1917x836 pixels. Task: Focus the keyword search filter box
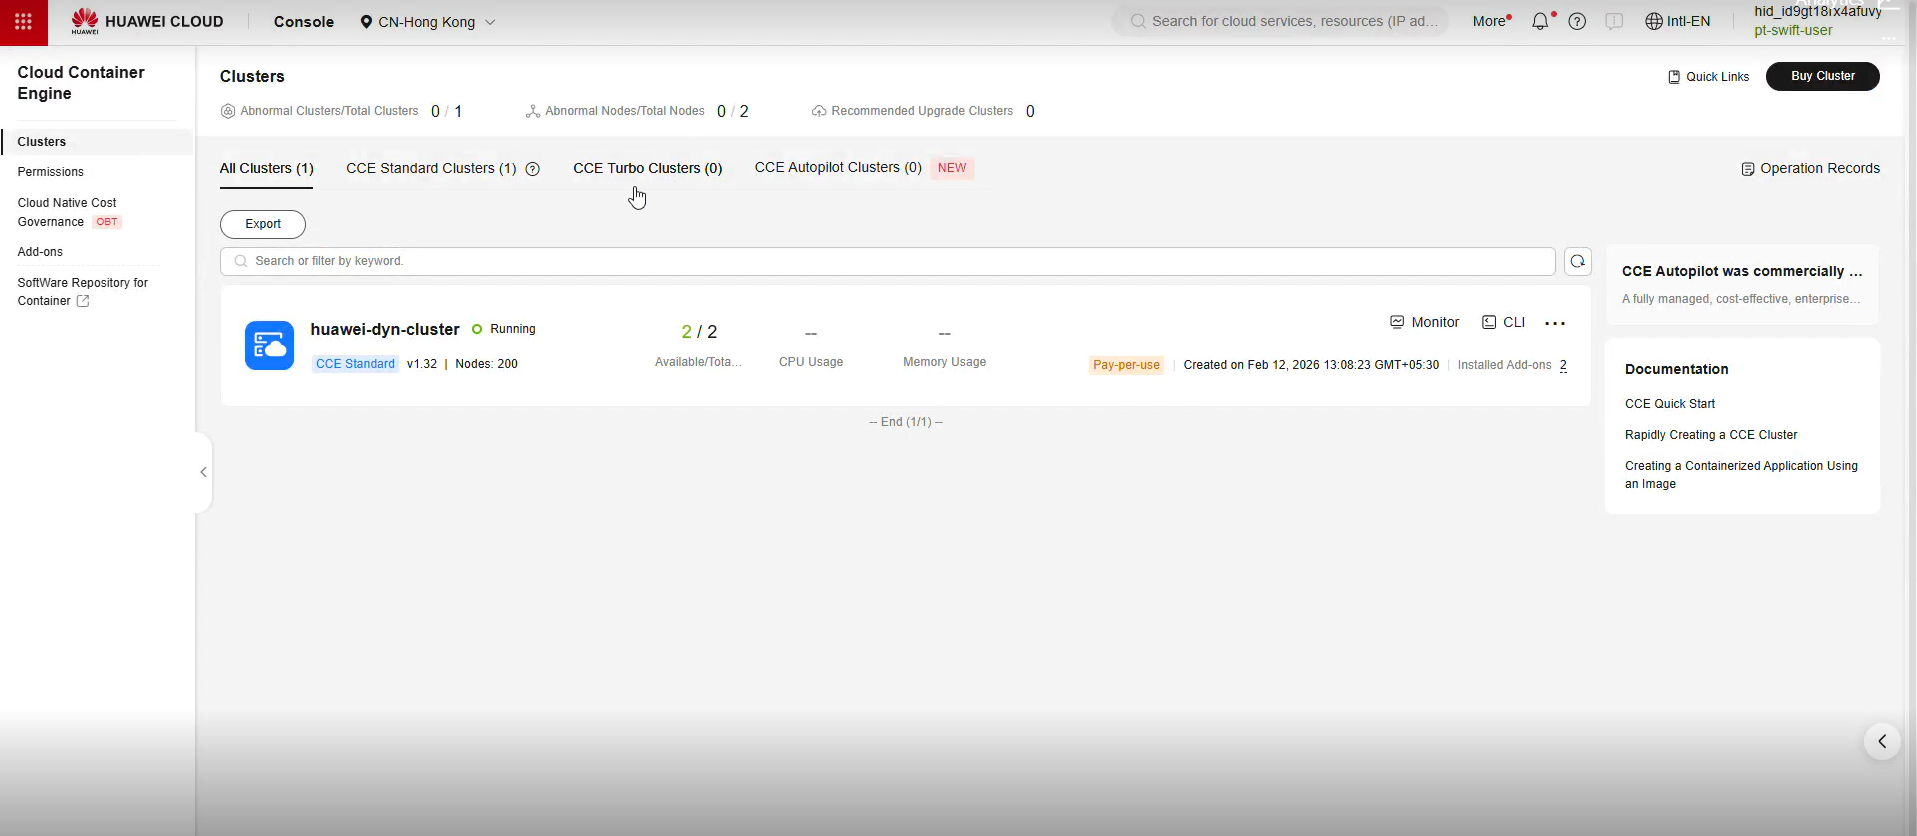coord(887,261)
